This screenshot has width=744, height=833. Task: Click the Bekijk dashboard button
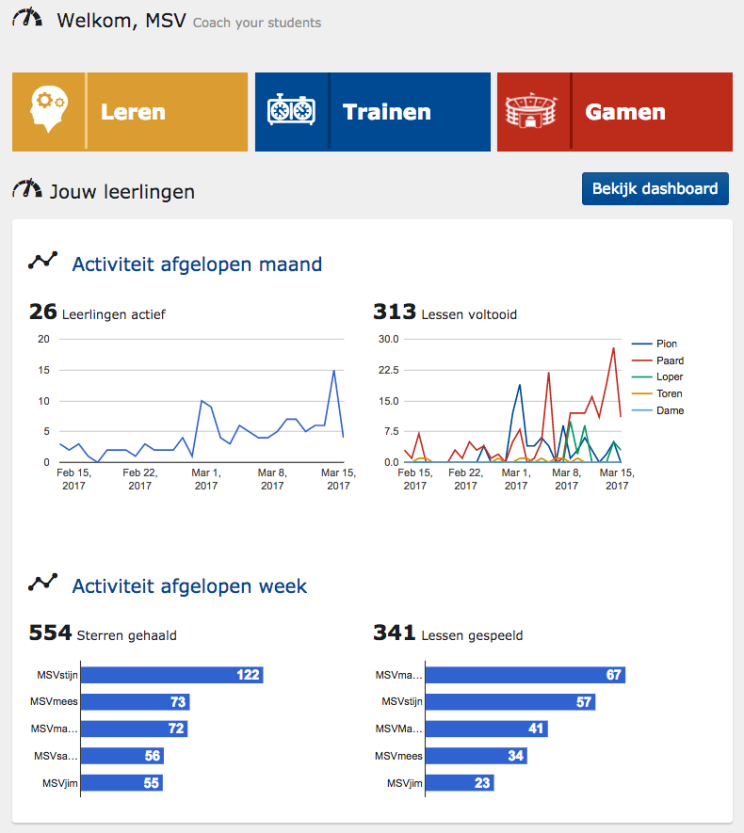pyautogui.click(x=655, y=189)
